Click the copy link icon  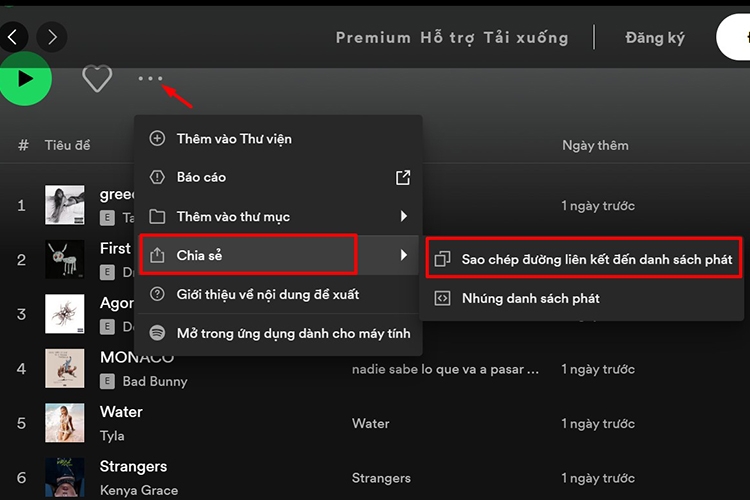[x=442, y=259]
